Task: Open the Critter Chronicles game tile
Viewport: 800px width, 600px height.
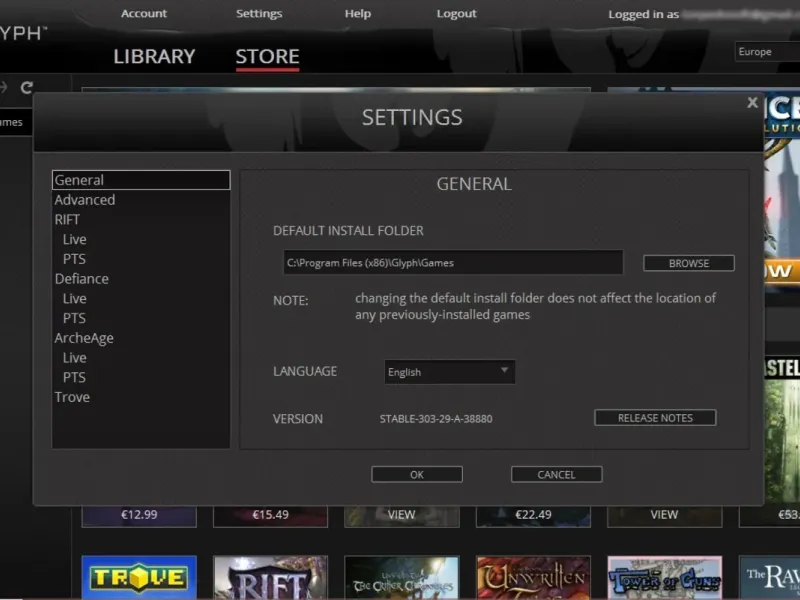Action: pyautogui.click(x=402, y=577)
